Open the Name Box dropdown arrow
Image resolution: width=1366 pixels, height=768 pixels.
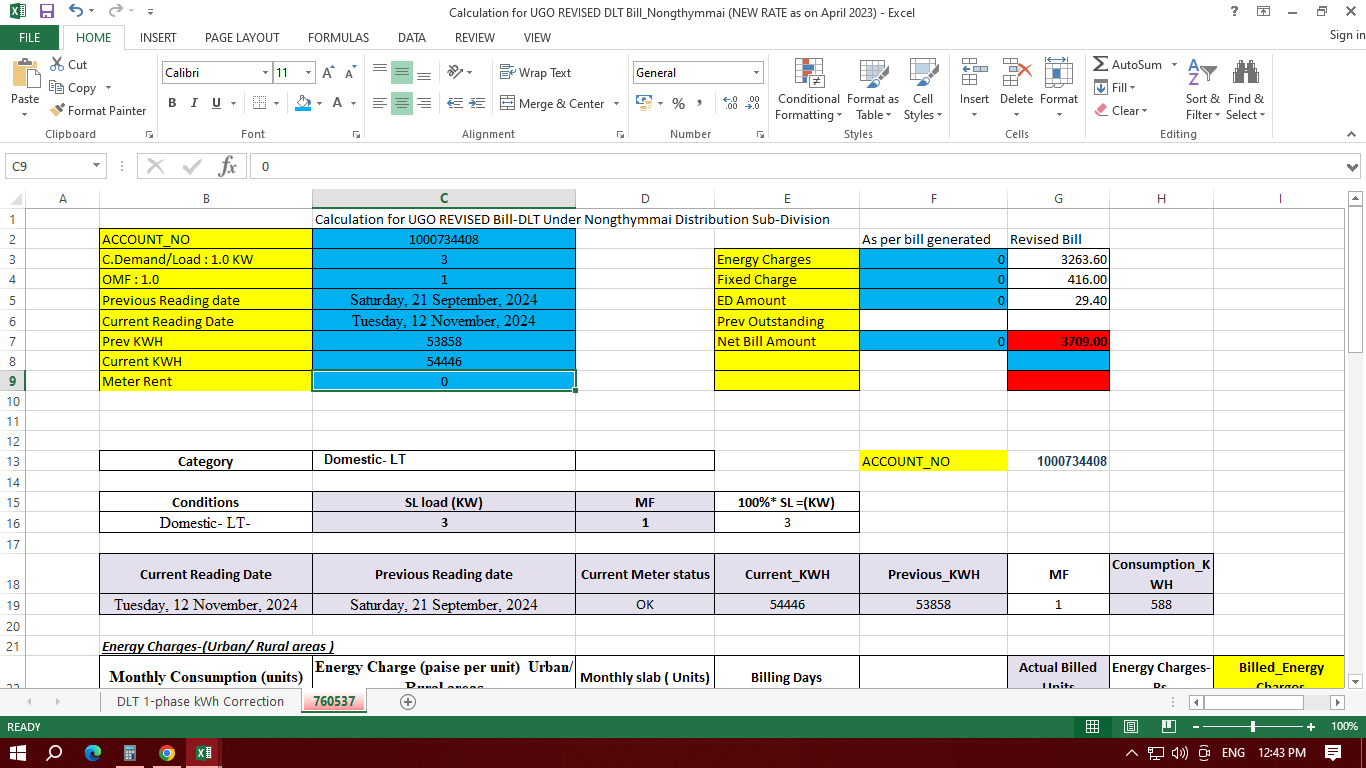coord(97,166)
